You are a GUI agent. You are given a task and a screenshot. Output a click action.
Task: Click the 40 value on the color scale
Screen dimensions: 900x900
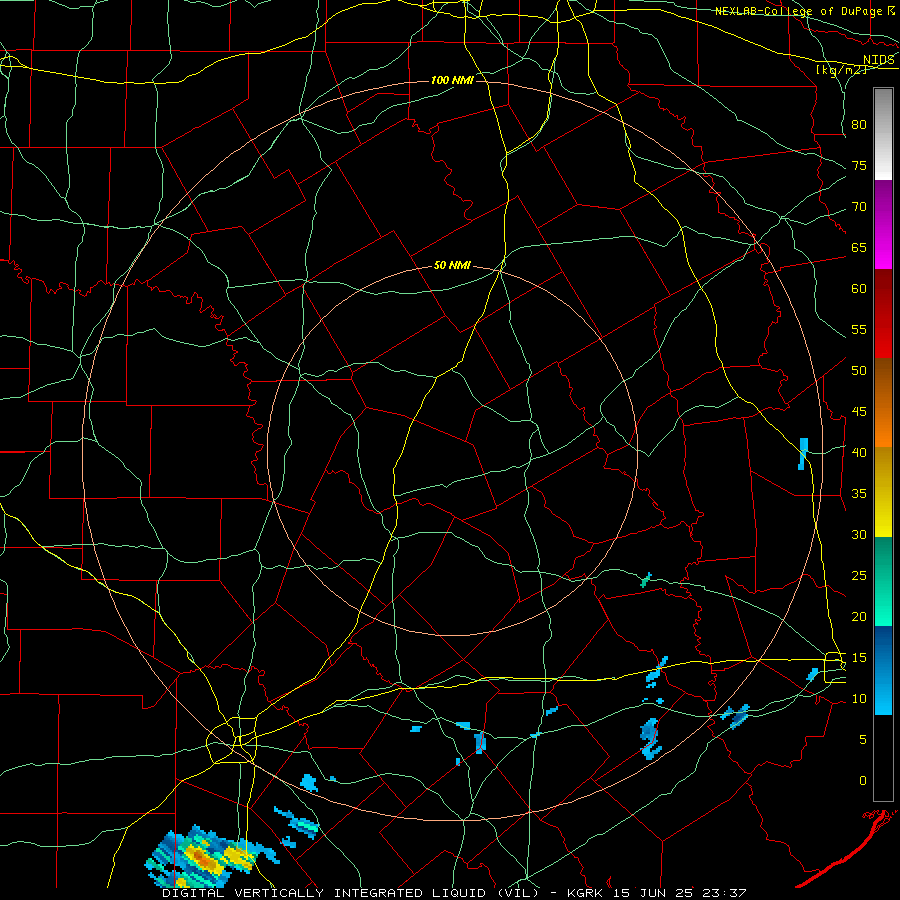tap(859, 453)
